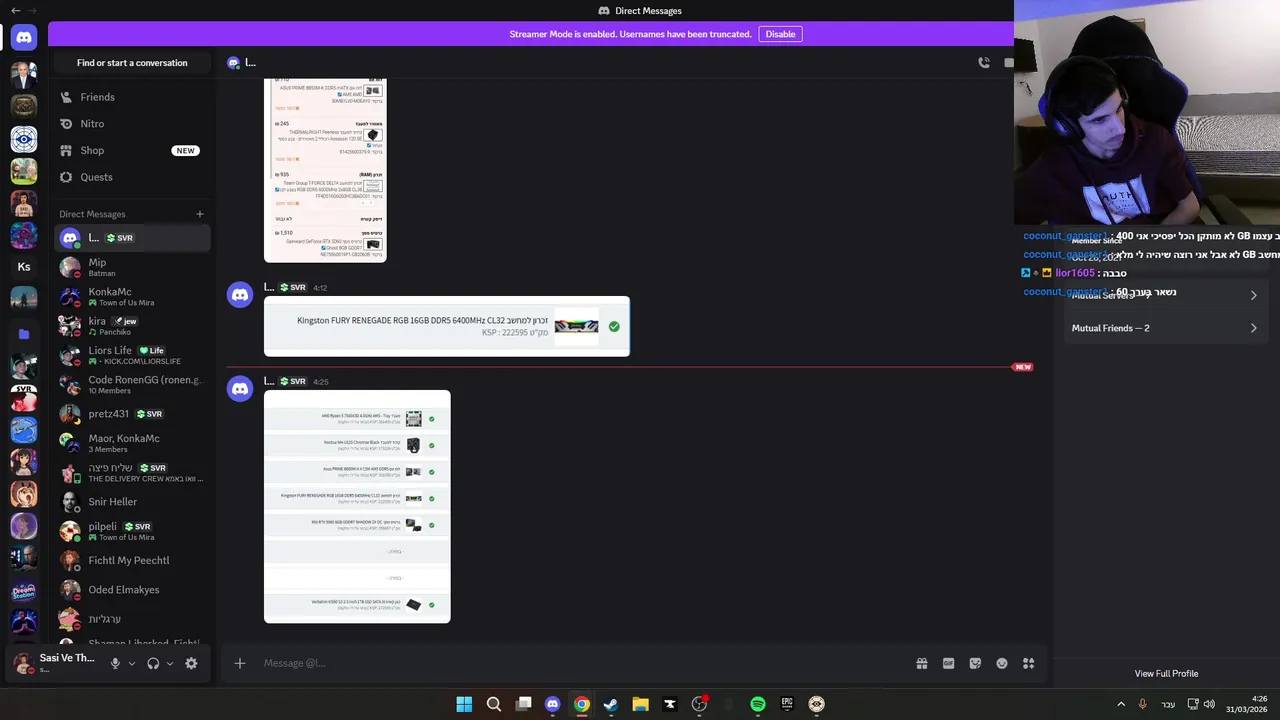Open the GIF picker

(948, 663)
